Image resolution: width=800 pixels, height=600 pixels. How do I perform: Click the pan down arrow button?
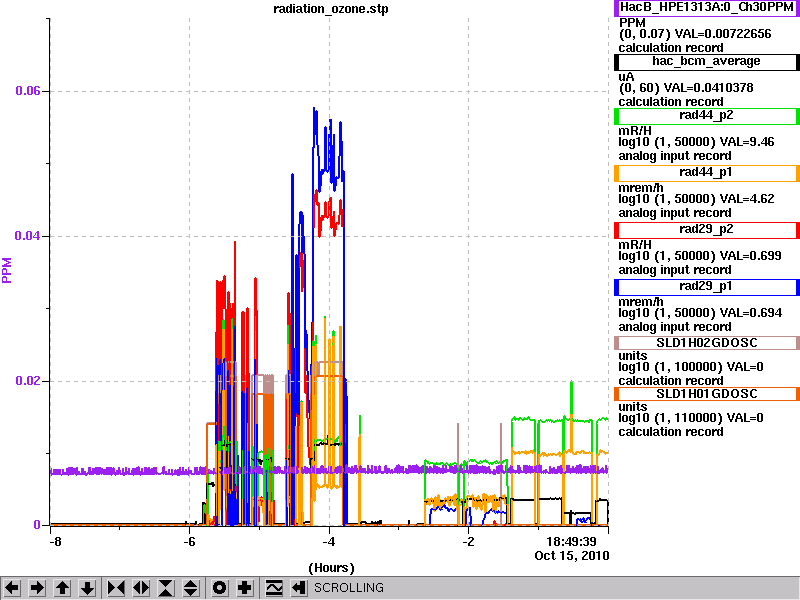pos(87,588)
